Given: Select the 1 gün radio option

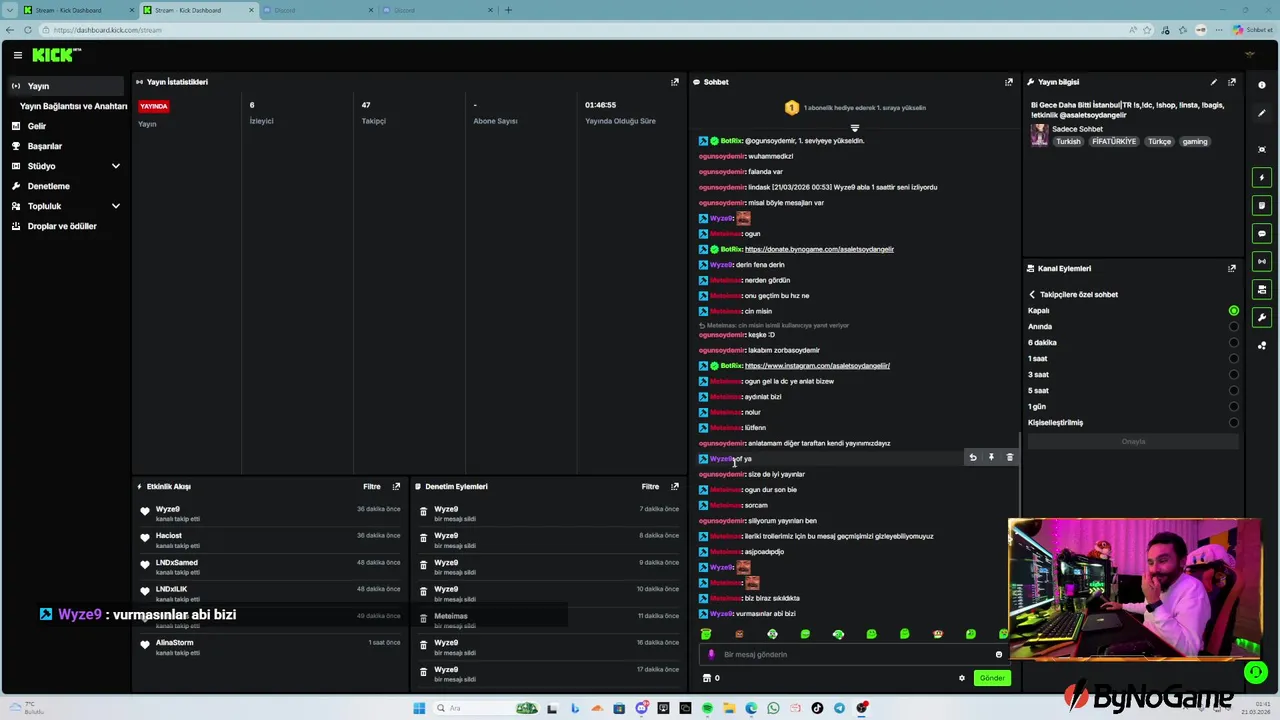Looking at the screenshot, I should pyautogui.click(x=1233, y=407).
